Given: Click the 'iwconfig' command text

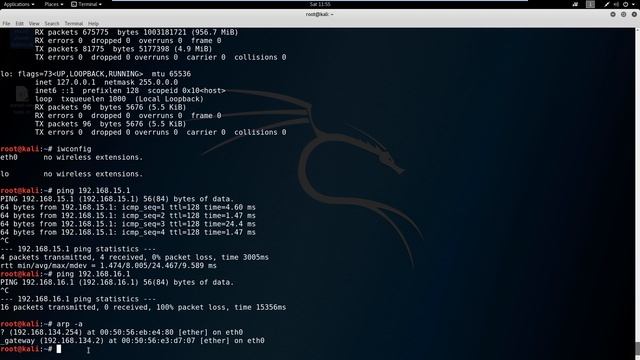Looking at the screenshot, I should point(74,149).
